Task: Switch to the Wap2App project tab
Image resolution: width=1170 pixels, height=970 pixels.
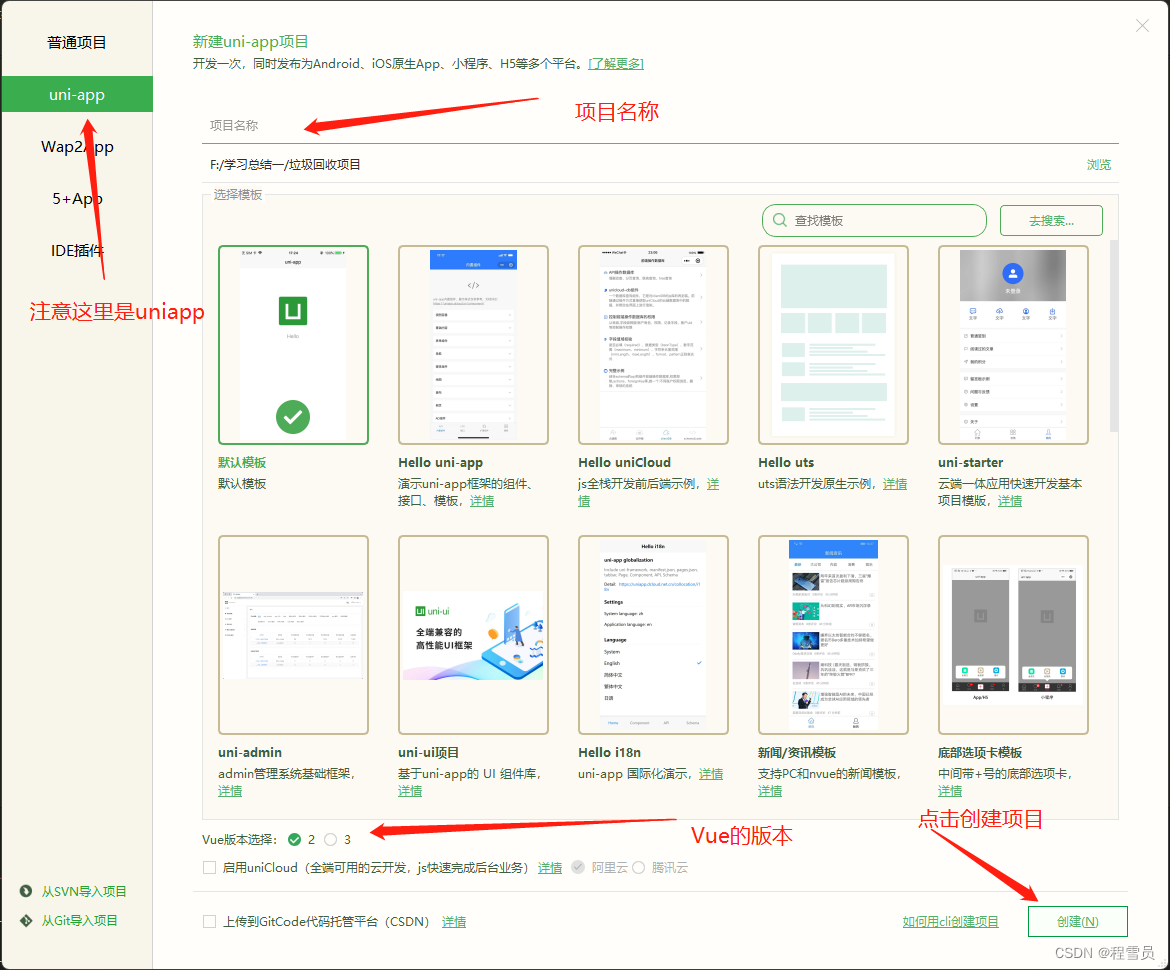Action: [77, 146]
